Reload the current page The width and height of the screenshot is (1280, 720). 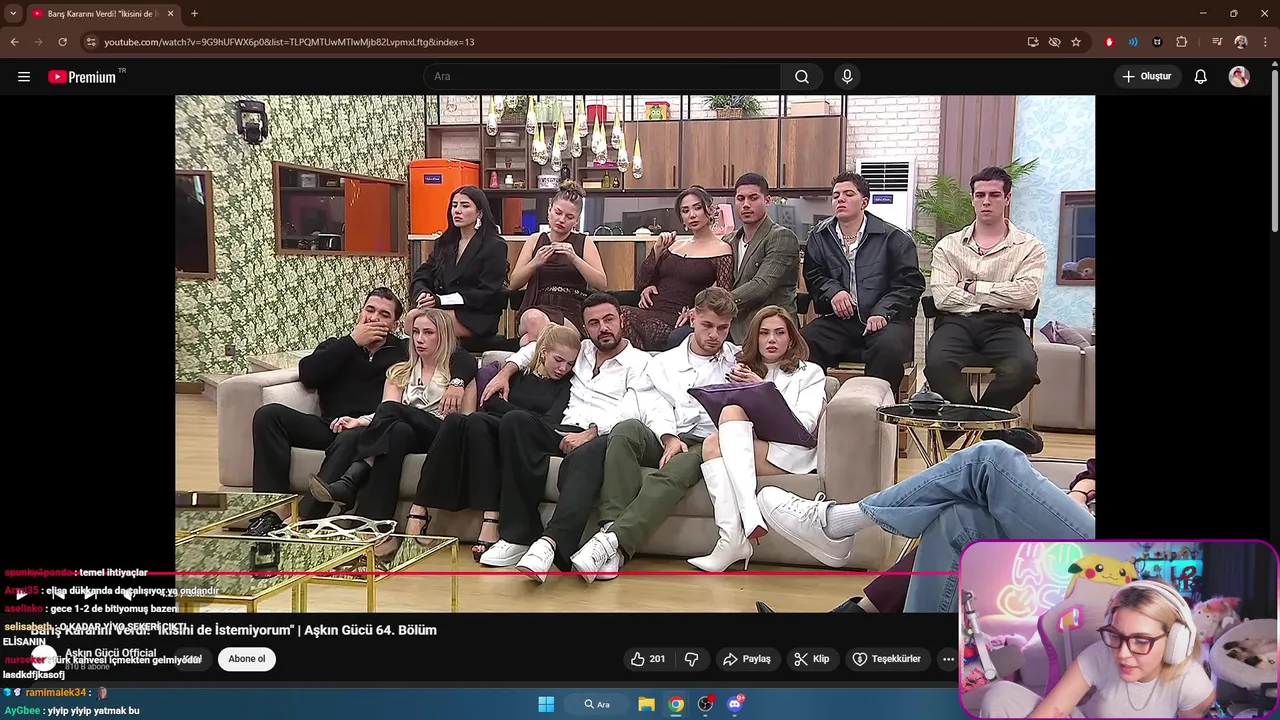click(x=62, y=42)
